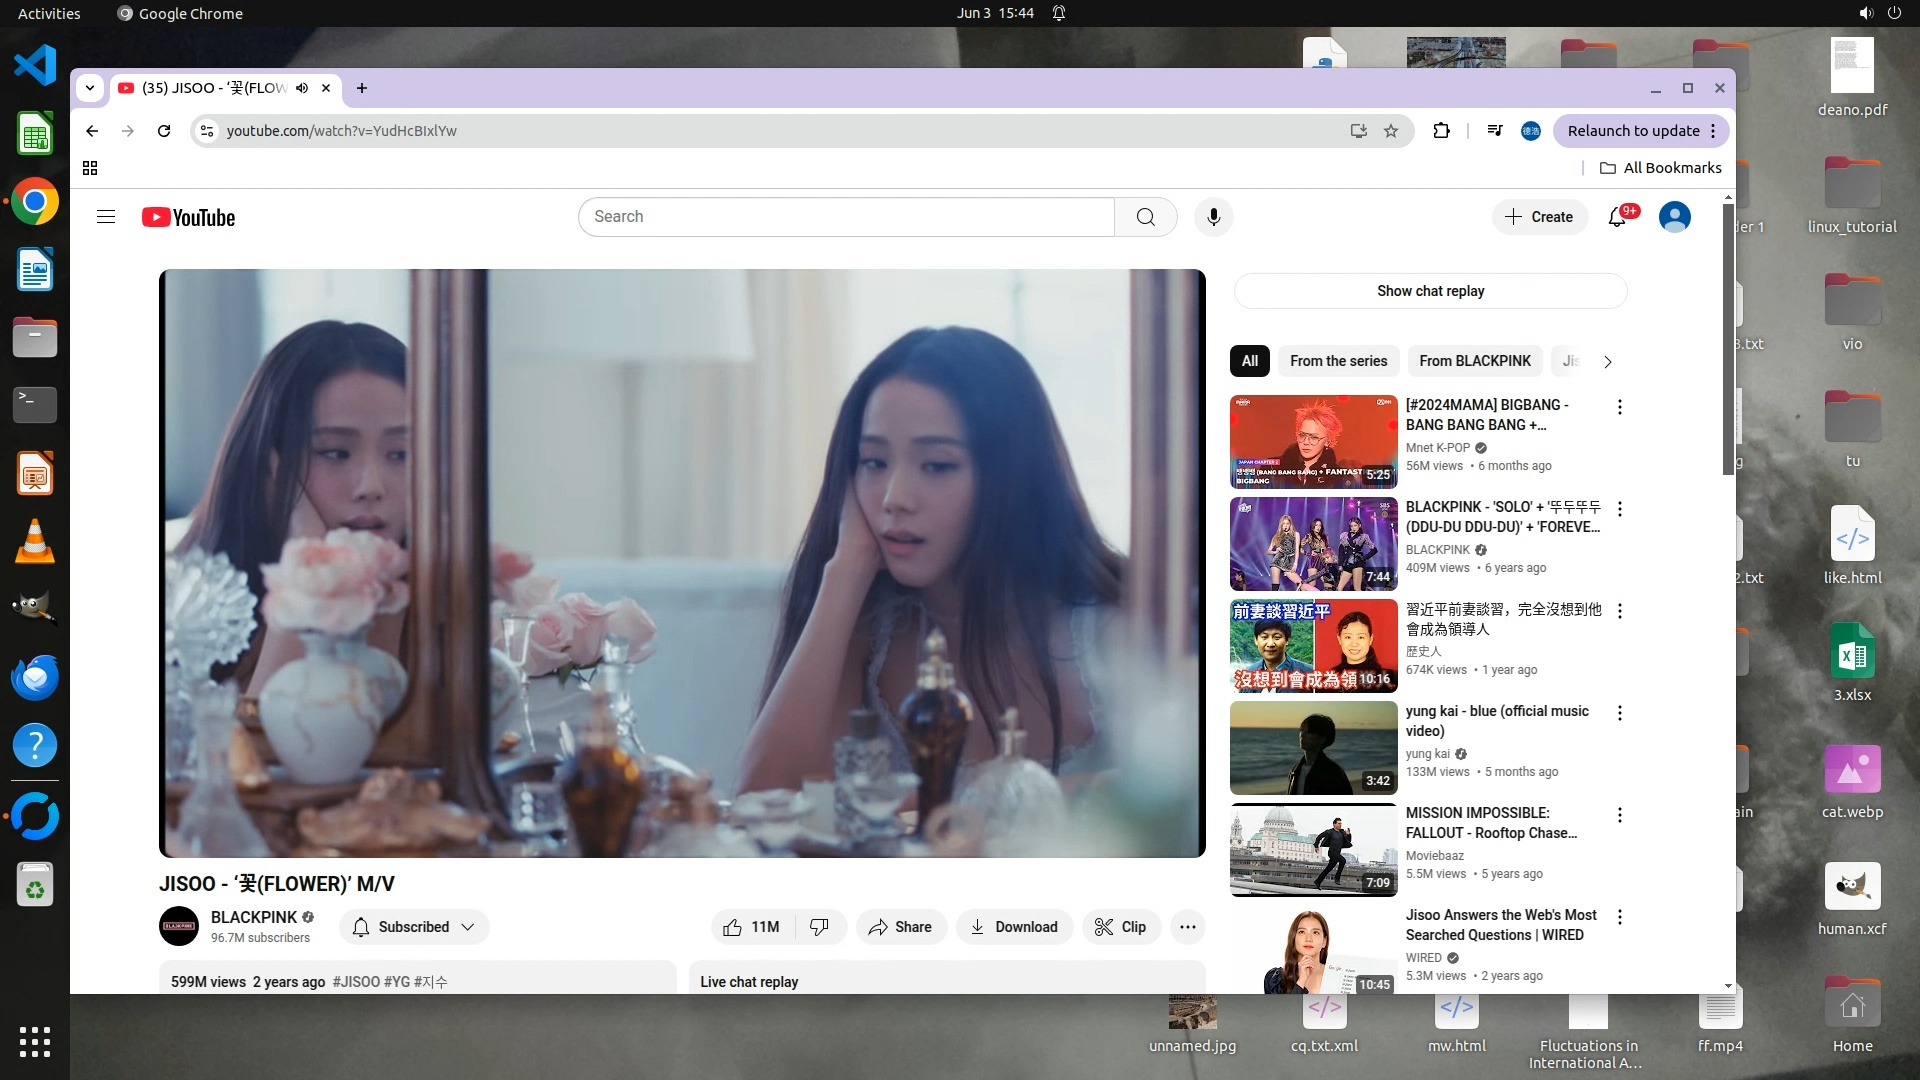Click Show chat replay button
This screenshot has height=1080, width=1920.
click(x=1430, y=291)
